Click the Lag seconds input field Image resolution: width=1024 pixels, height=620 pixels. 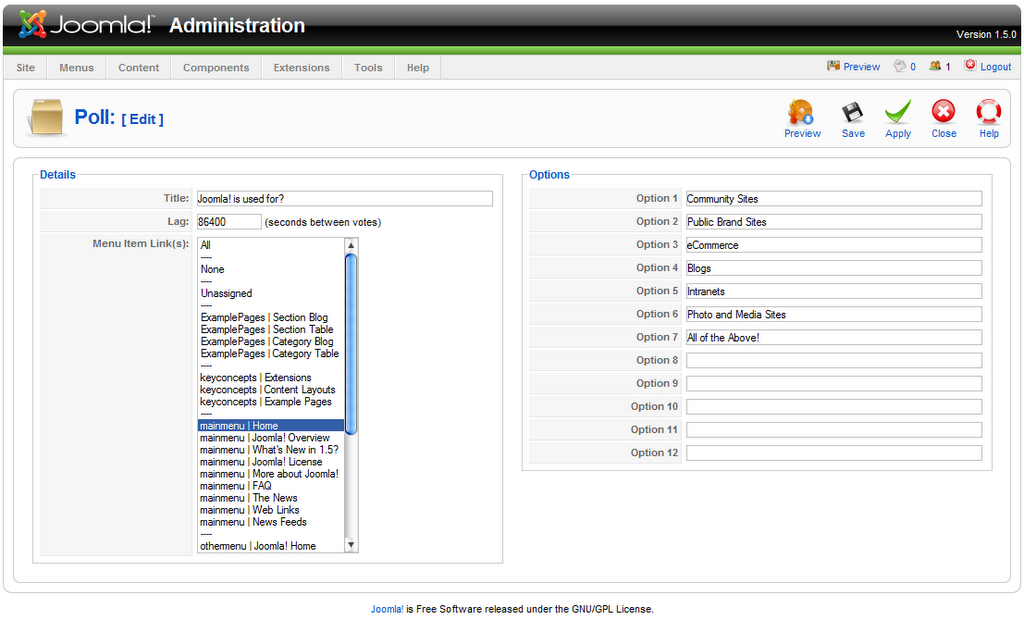pos(229,222)
